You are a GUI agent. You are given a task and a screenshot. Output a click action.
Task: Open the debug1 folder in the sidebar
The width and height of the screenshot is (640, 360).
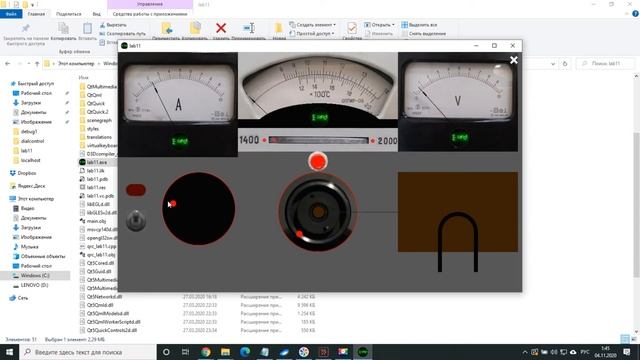tap(29, 131)
